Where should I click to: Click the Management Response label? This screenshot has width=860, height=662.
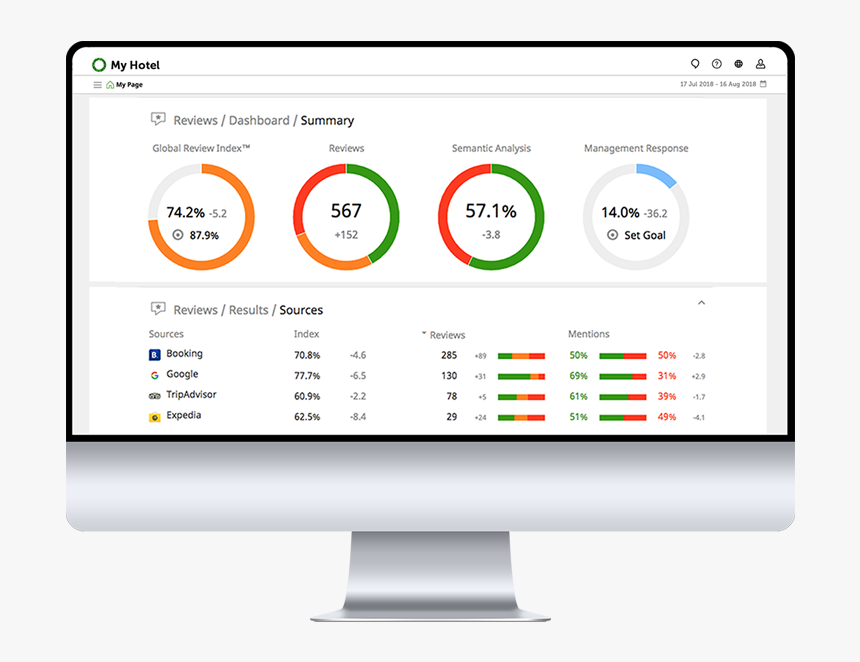tap(636, 148)
